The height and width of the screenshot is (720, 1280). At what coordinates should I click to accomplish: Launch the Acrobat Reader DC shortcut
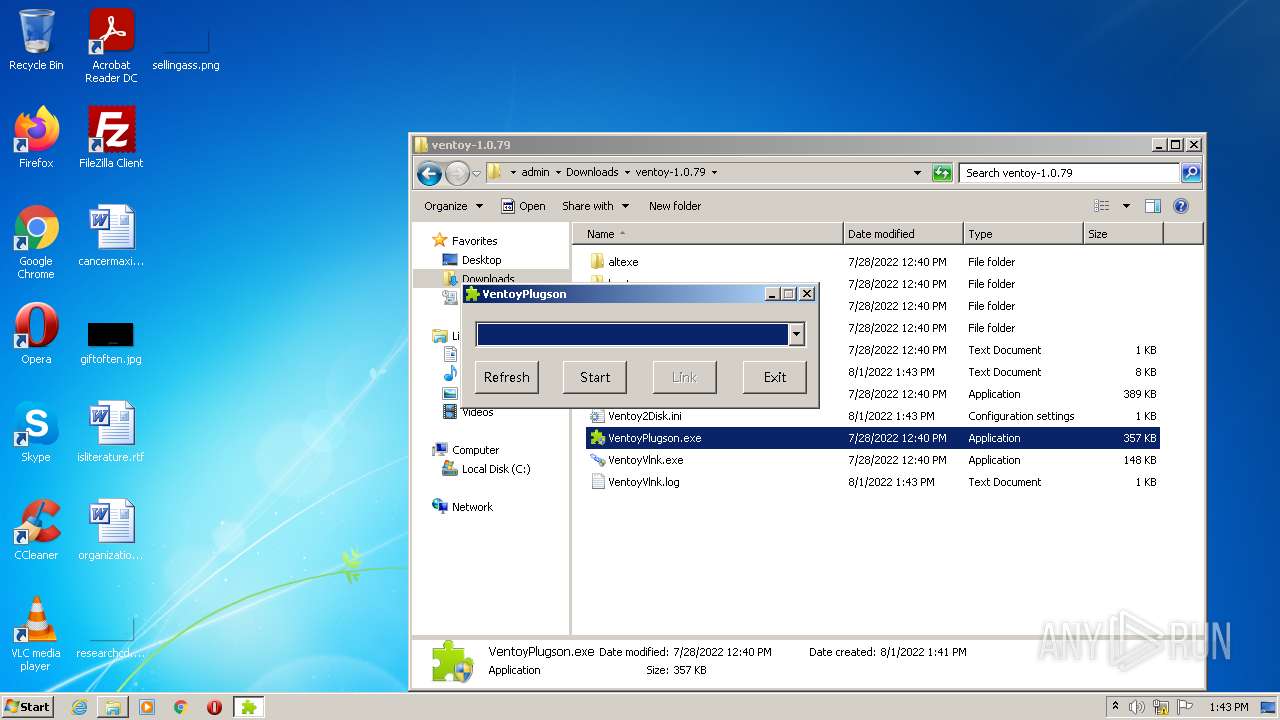(x=111, y=45)
